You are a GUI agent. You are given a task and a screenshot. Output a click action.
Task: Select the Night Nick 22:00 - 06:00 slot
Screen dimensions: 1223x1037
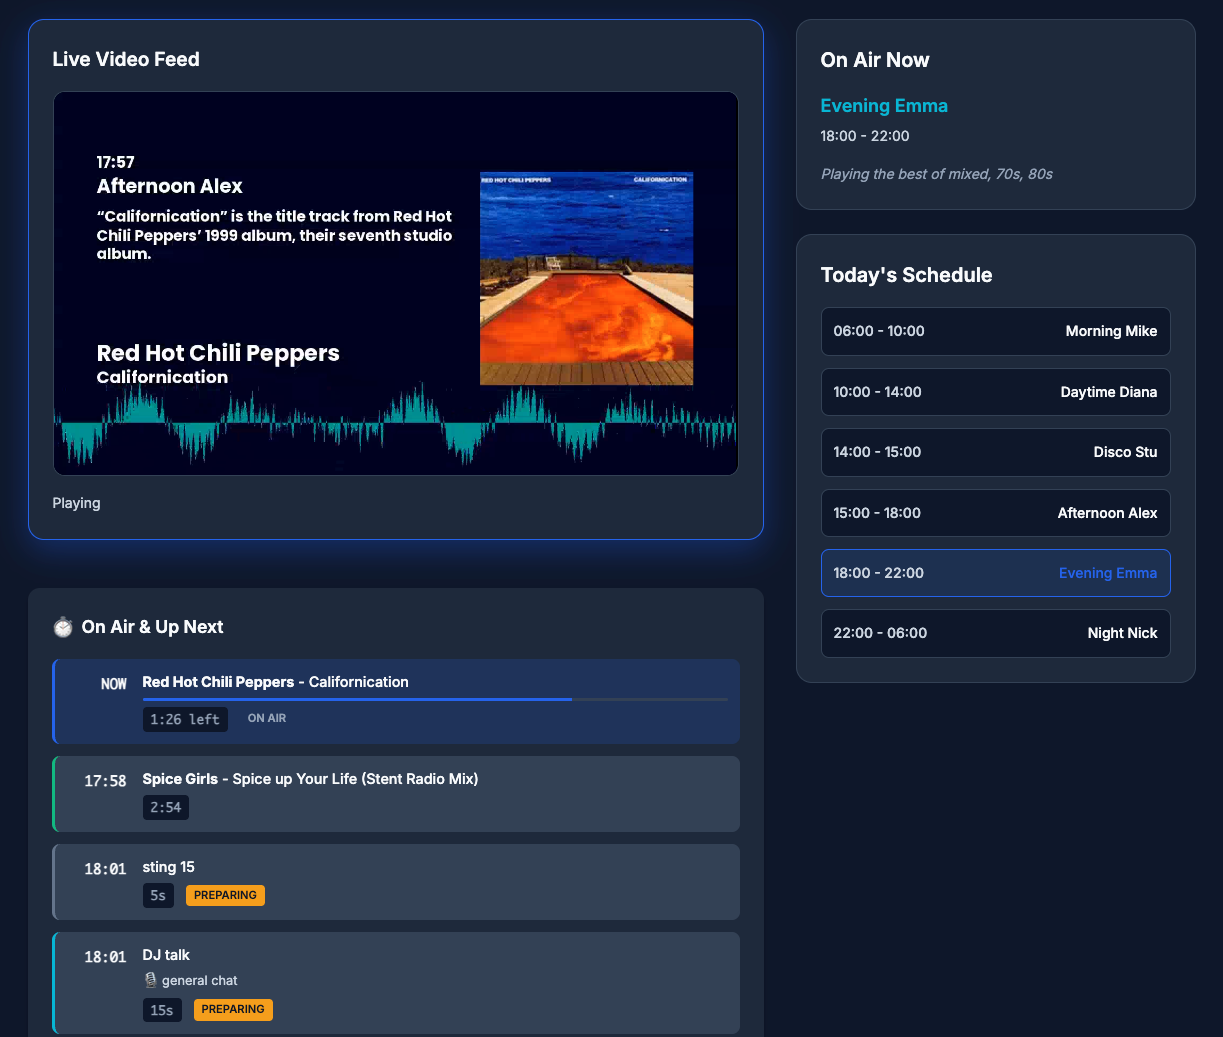(x=995, y=633)
